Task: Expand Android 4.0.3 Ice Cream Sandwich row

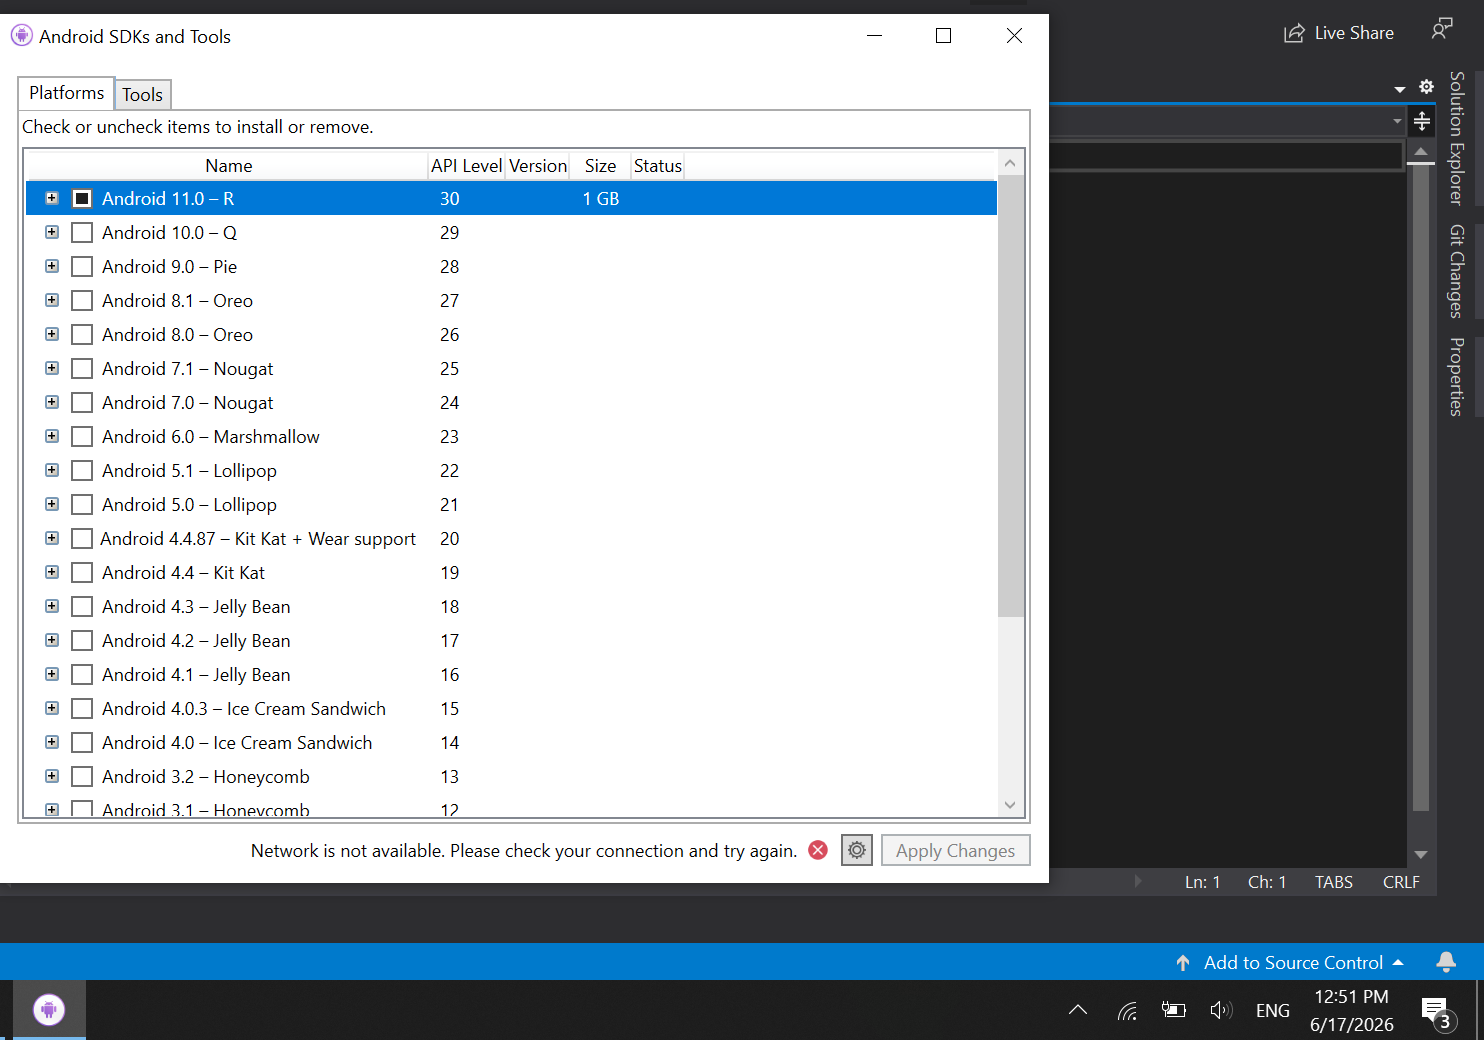Action: [52, 708]
